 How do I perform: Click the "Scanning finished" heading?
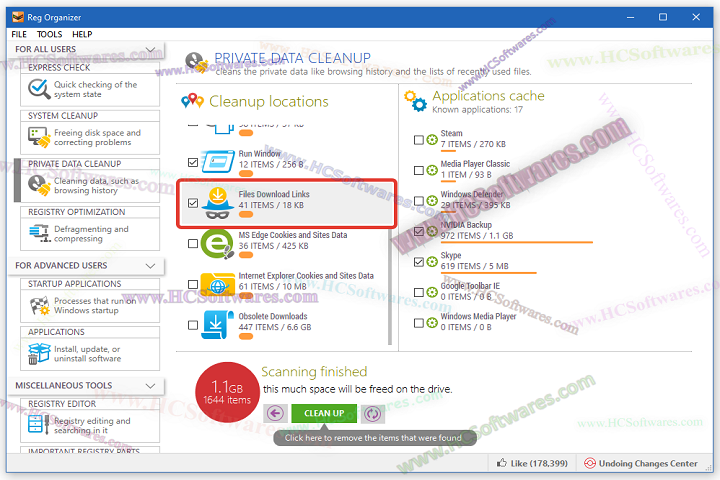tap(314, 372)
